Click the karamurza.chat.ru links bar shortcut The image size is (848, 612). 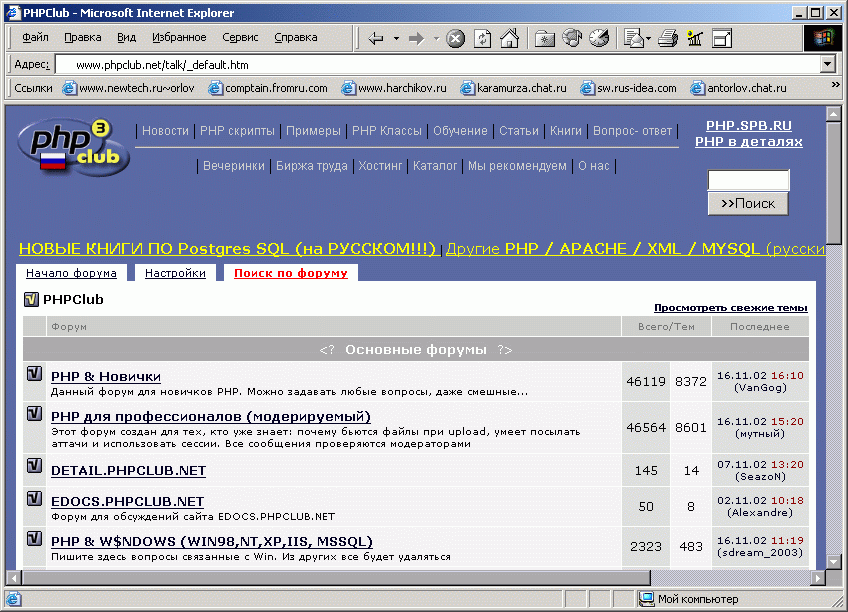point(513,88)
